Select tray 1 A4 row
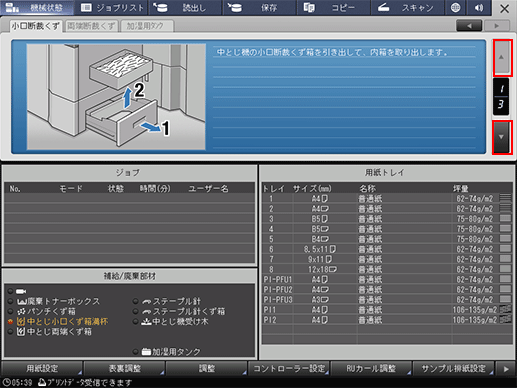 coord(387,199)
